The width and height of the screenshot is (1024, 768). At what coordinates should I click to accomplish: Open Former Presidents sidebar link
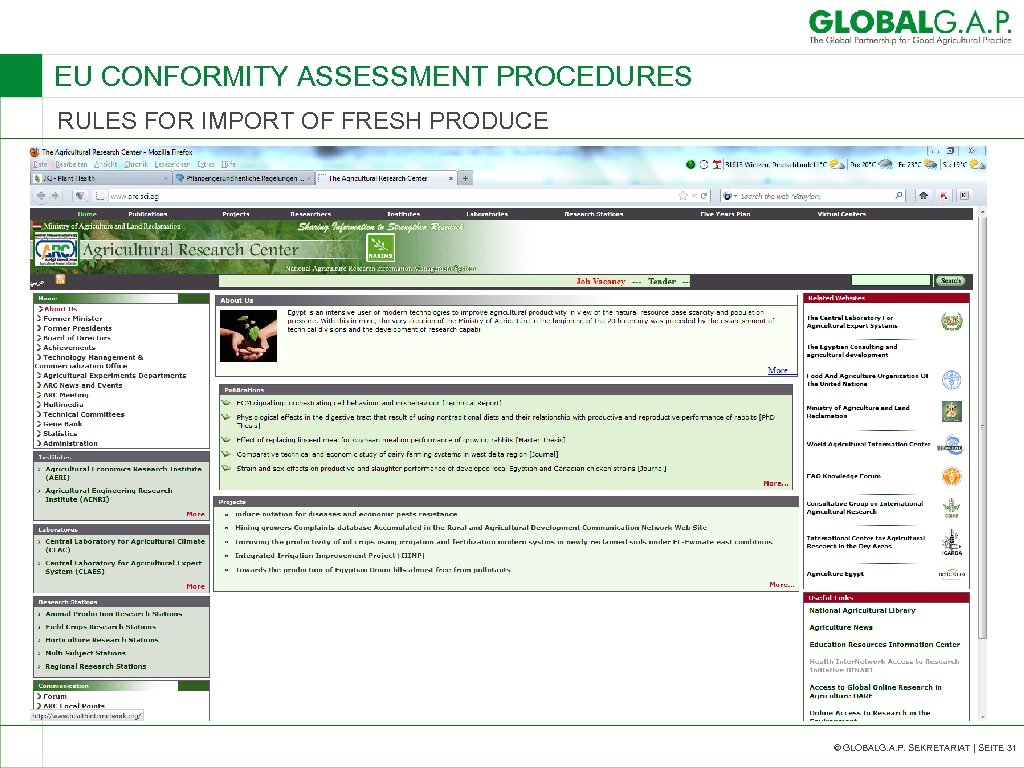(x=77, y=328)
